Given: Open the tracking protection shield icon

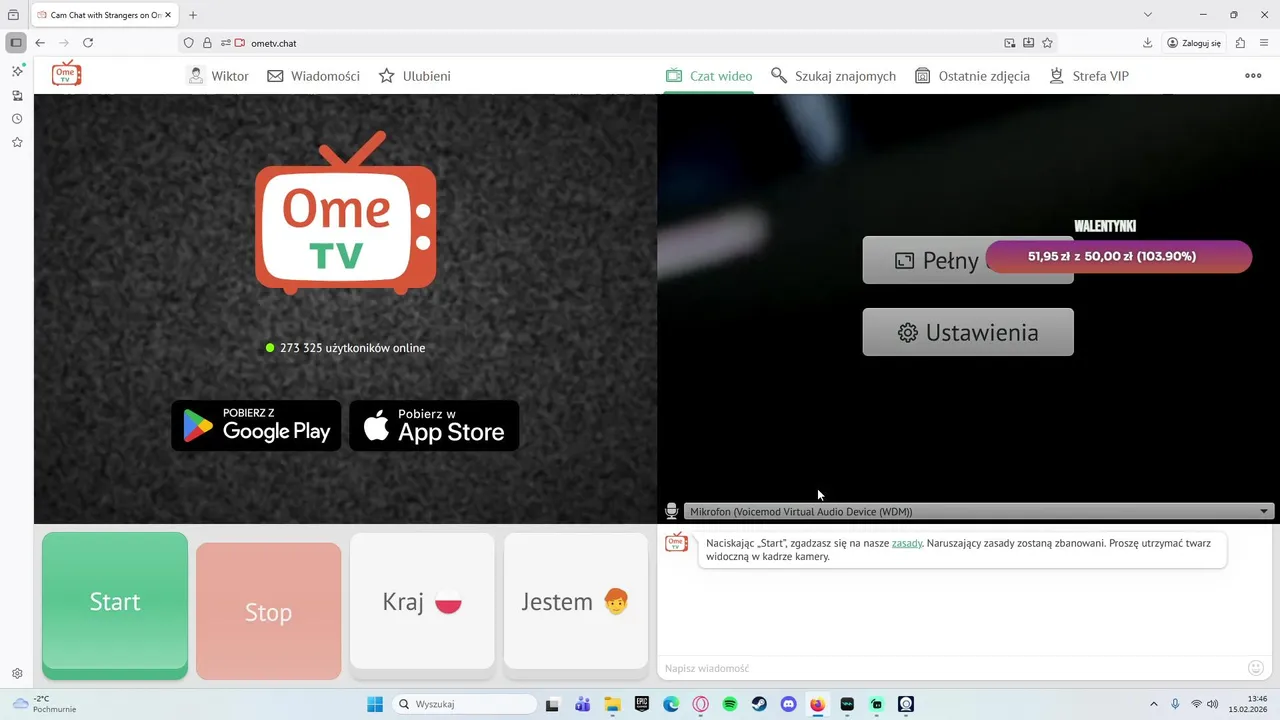Looking at the screenshot, I should click(188, 43).
